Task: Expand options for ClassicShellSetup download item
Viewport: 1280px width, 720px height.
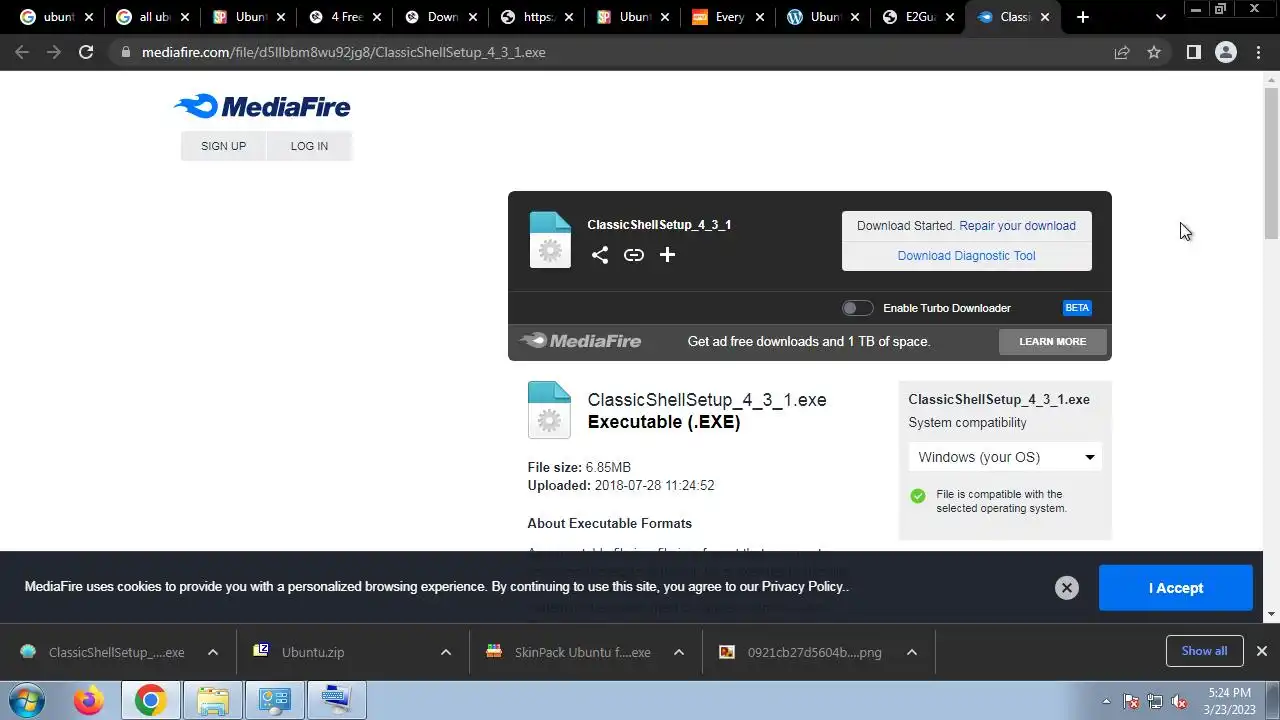Action: coord(212,652)
